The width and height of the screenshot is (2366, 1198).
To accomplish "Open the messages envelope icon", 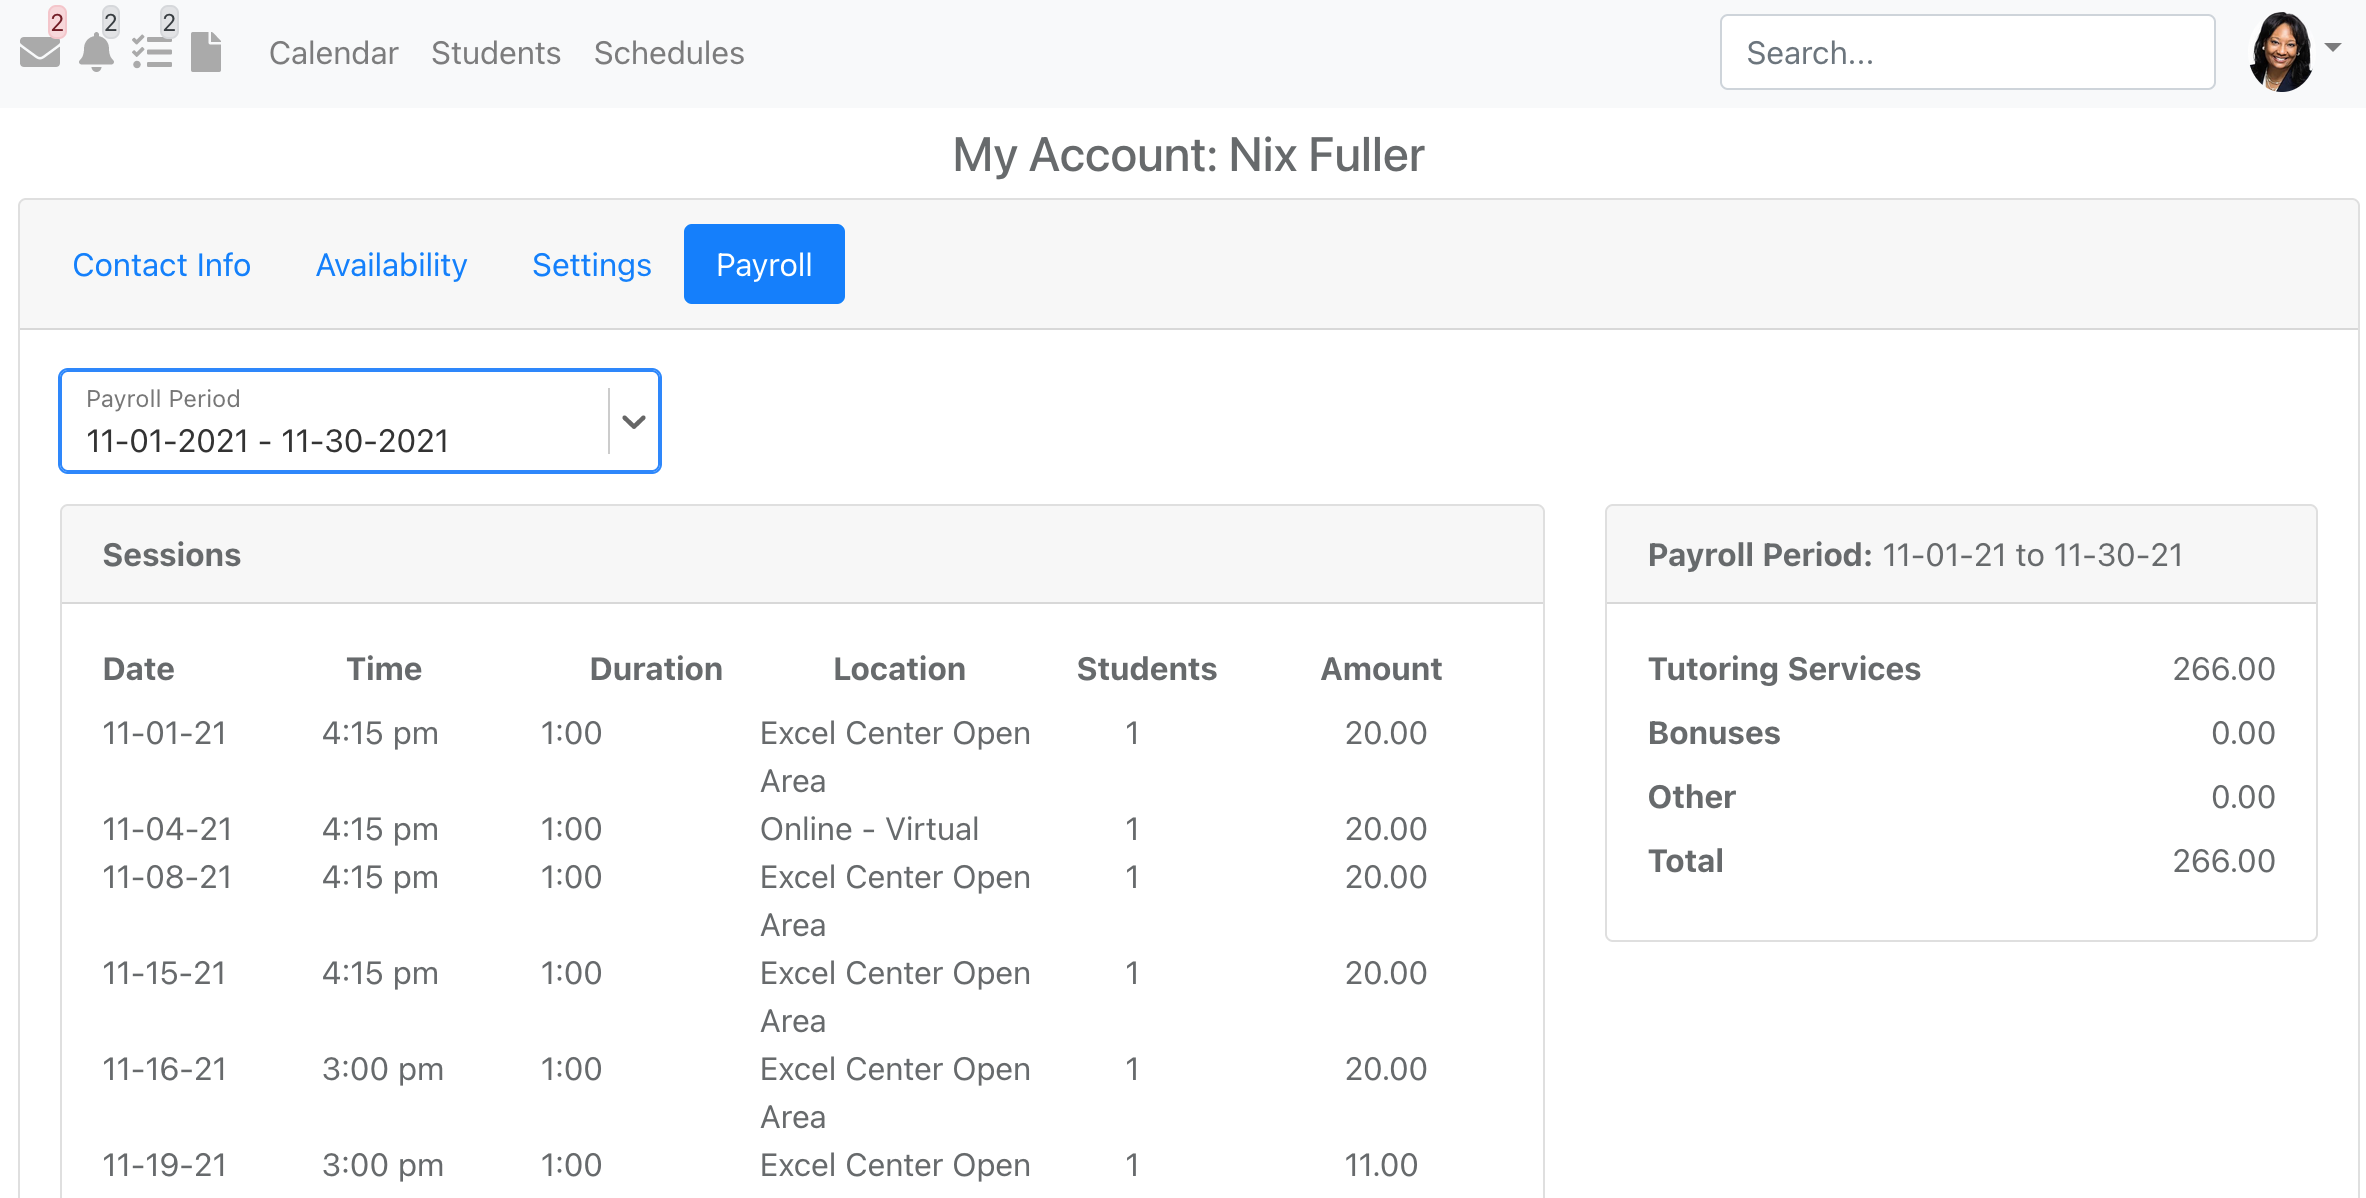I will click(x=40, y=52).
